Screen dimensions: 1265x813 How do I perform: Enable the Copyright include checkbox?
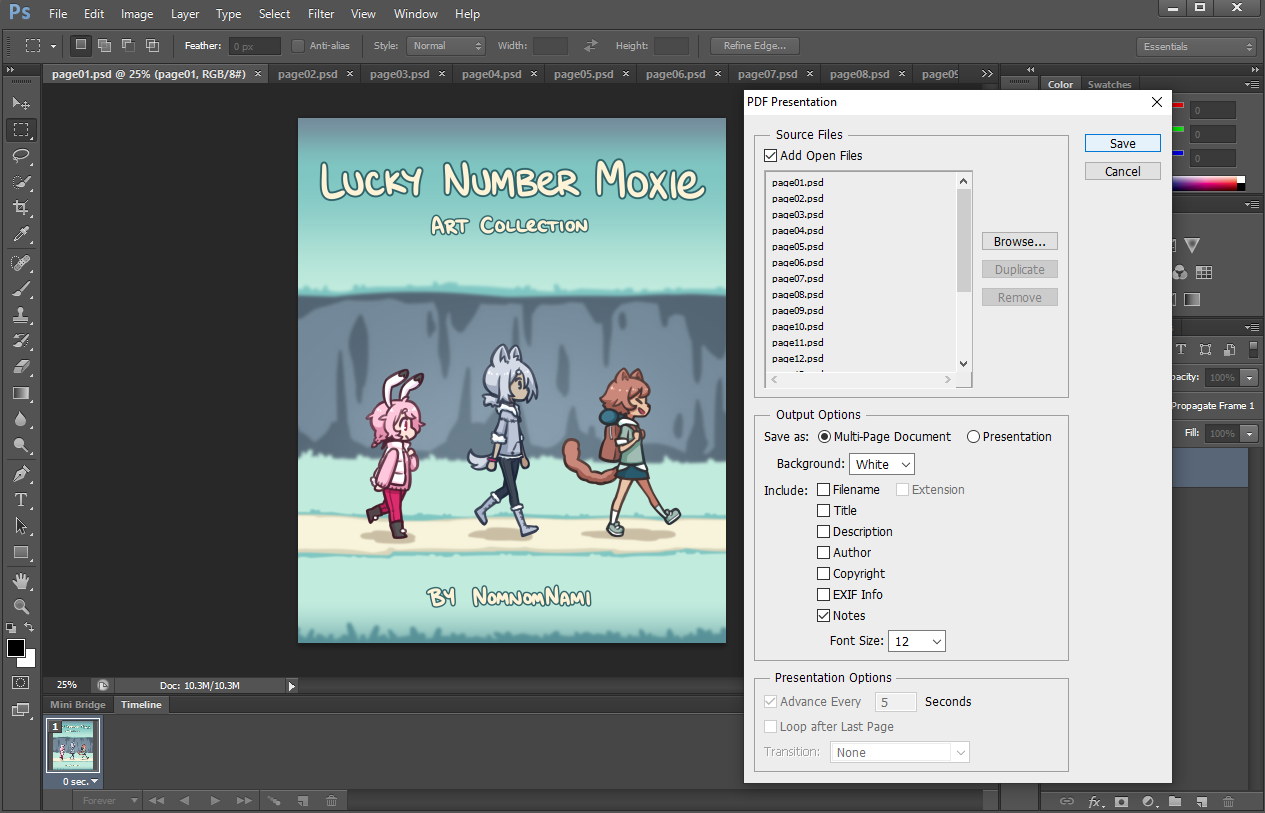(x=824, y=573)
